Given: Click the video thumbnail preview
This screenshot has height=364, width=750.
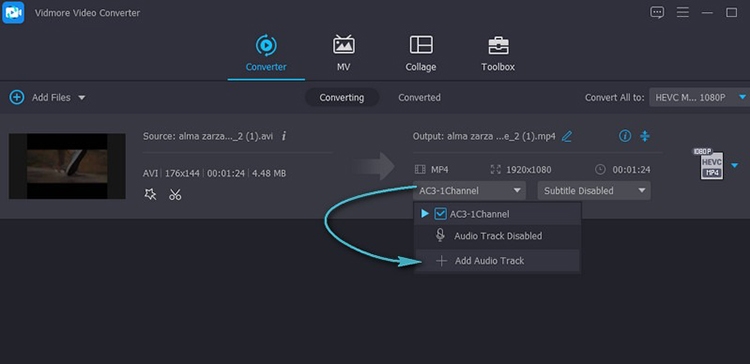Looking at the screenshot, I should point(67,166).
